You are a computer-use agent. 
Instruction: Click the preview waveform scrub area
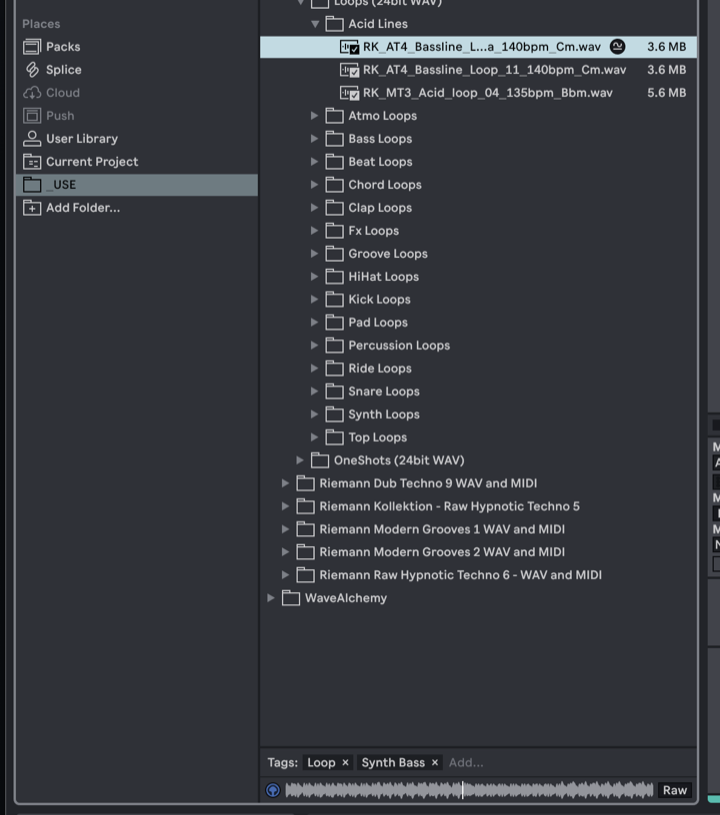469,790
